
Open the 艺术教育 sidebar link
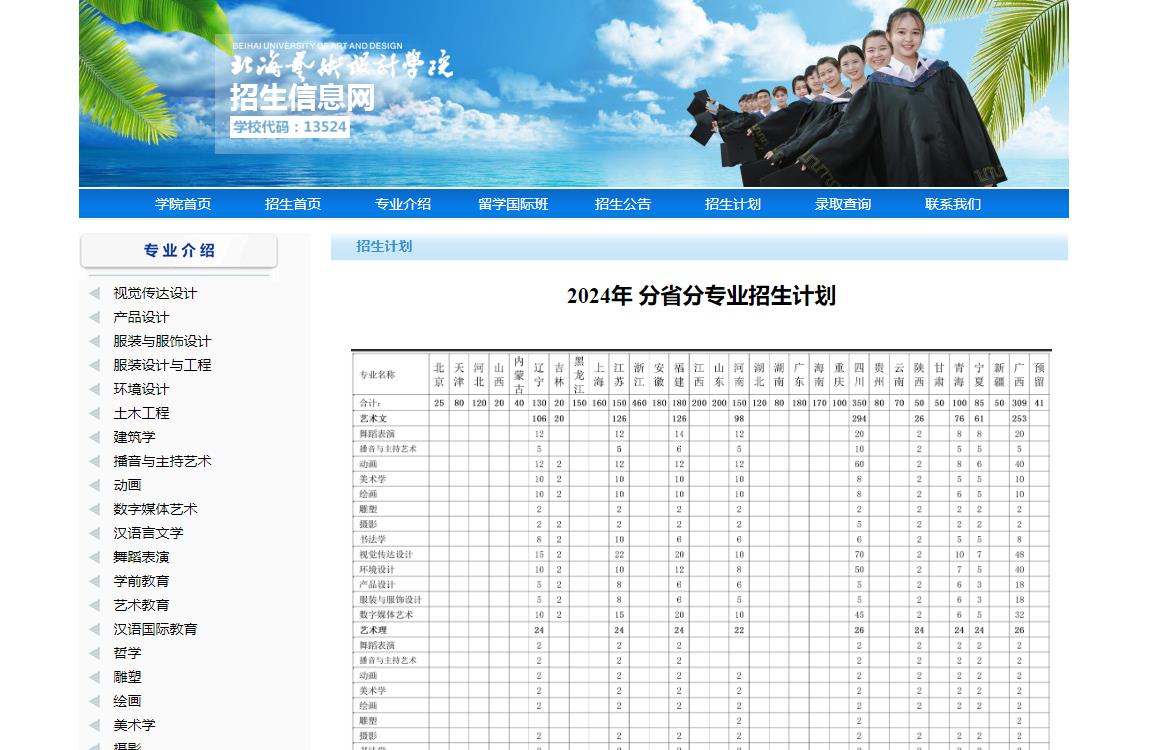pos(142,605)
